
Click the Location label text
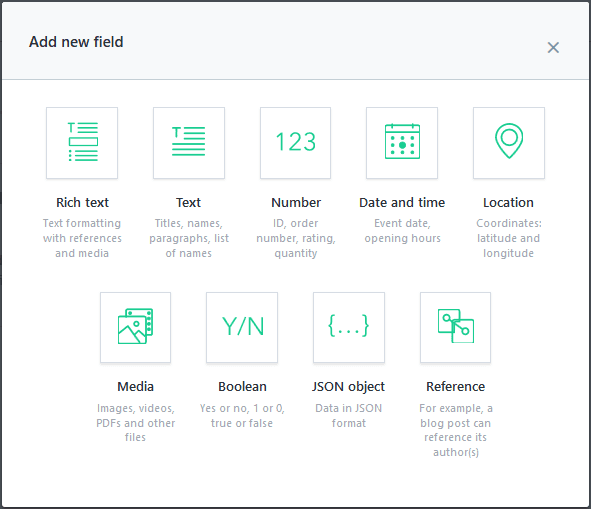(x=508, y=202)
